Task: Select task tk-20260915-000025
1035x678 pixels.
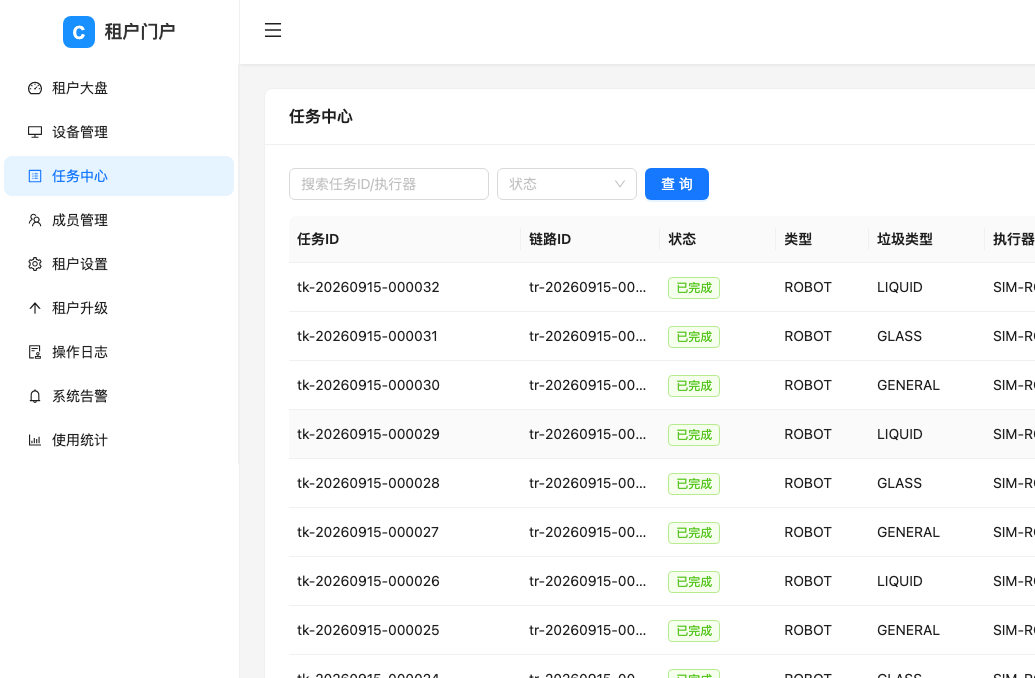Action: point(368,630)
